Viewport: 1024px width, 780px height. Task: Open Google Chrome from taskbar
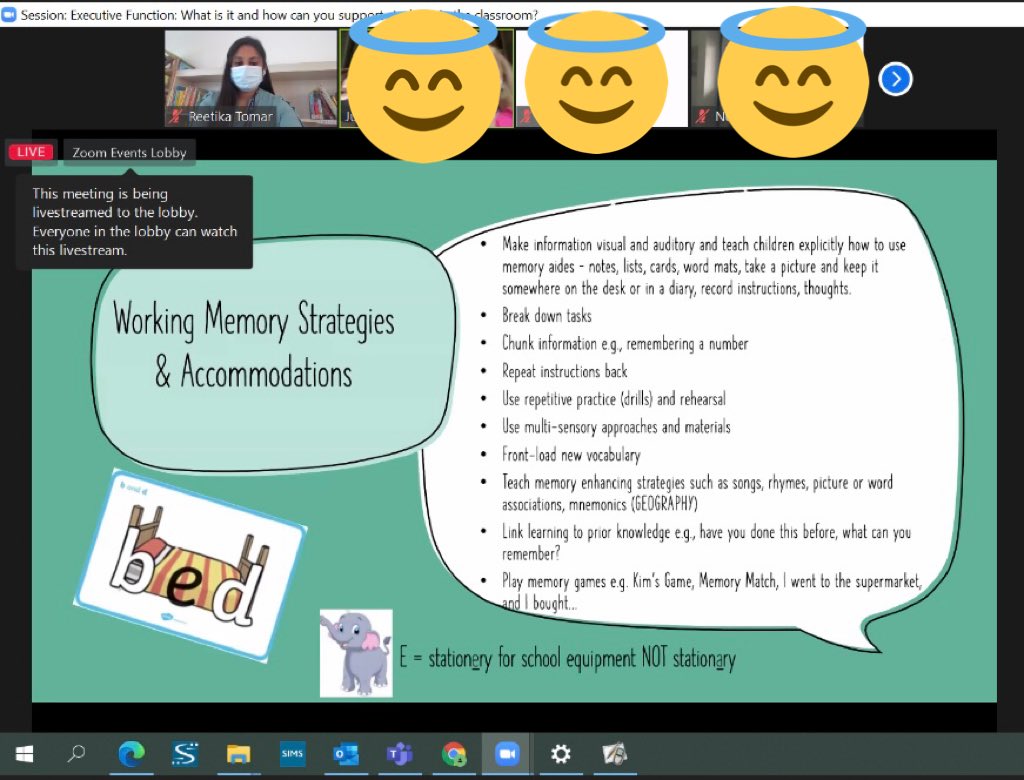pos(453,755)
